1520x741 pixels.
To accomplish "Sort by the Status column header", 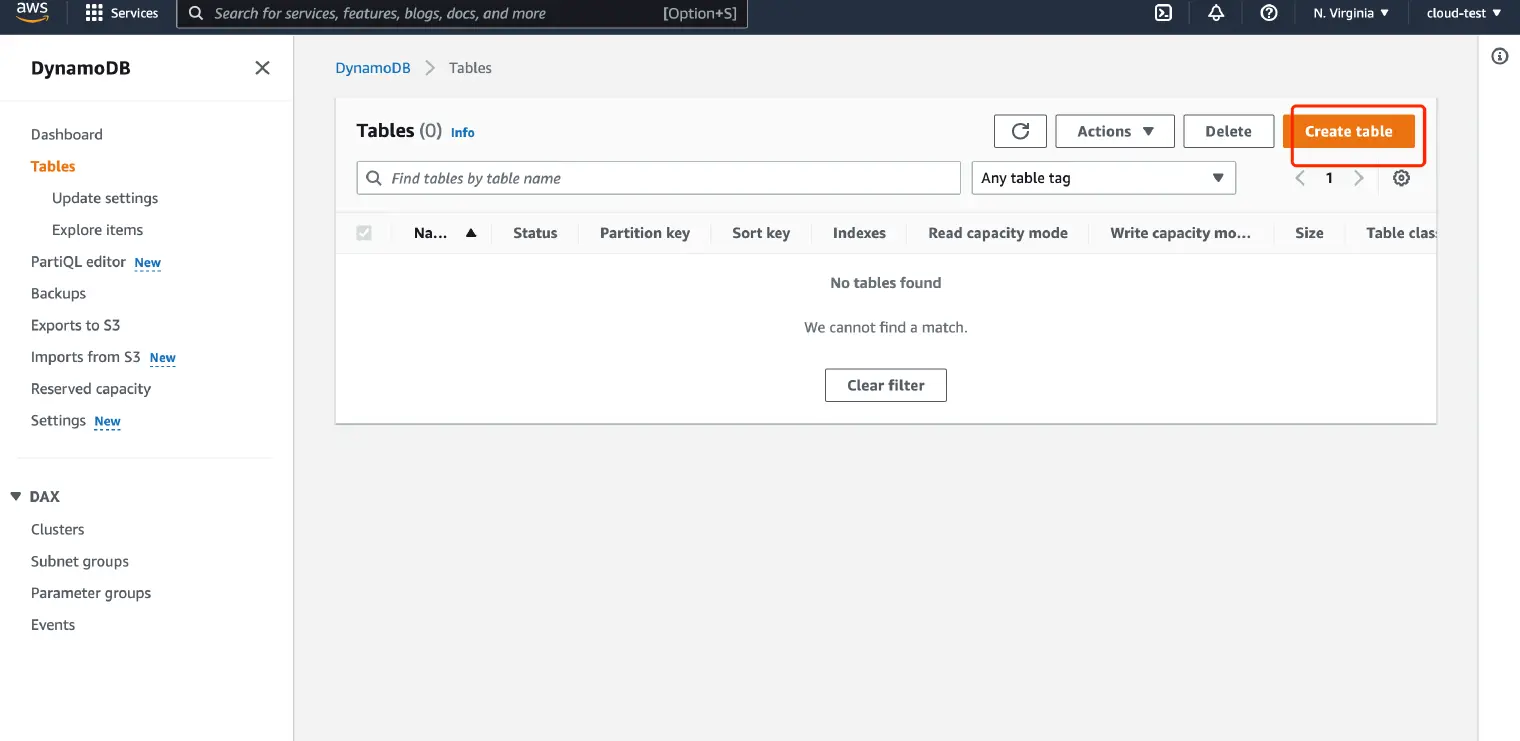I will coord(535,233).
